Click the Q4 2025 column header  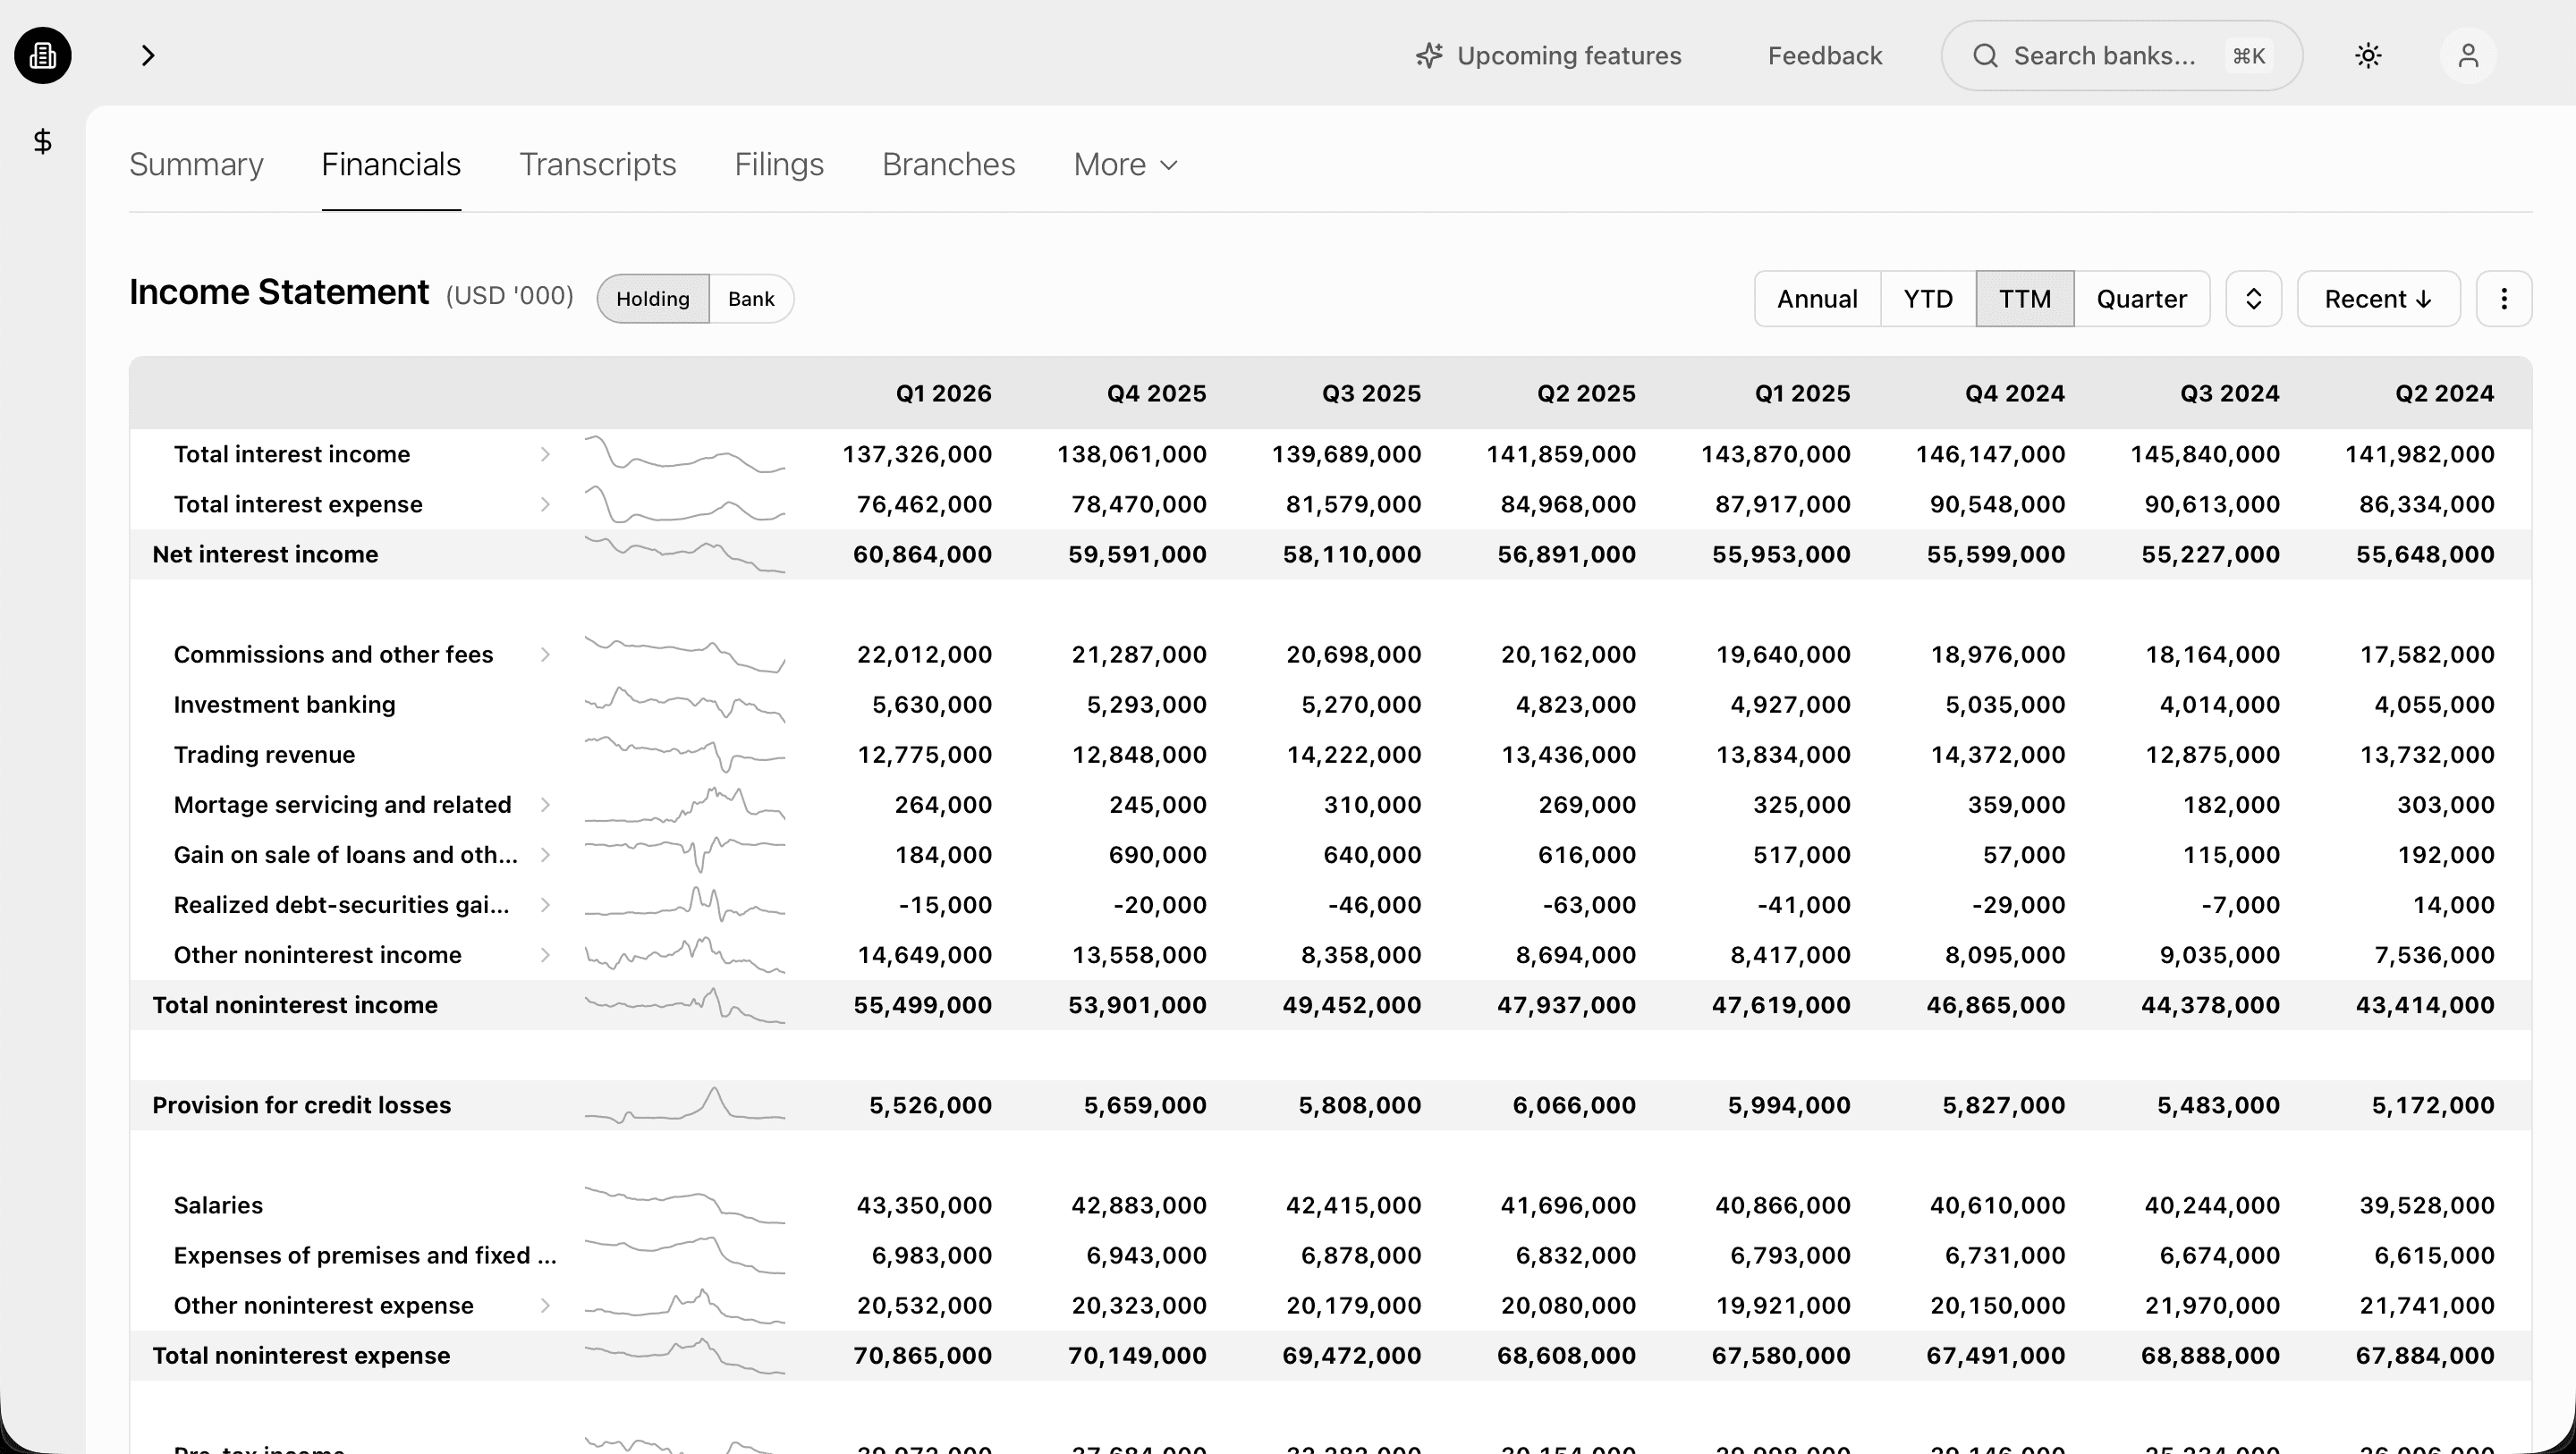[1156, 393]
